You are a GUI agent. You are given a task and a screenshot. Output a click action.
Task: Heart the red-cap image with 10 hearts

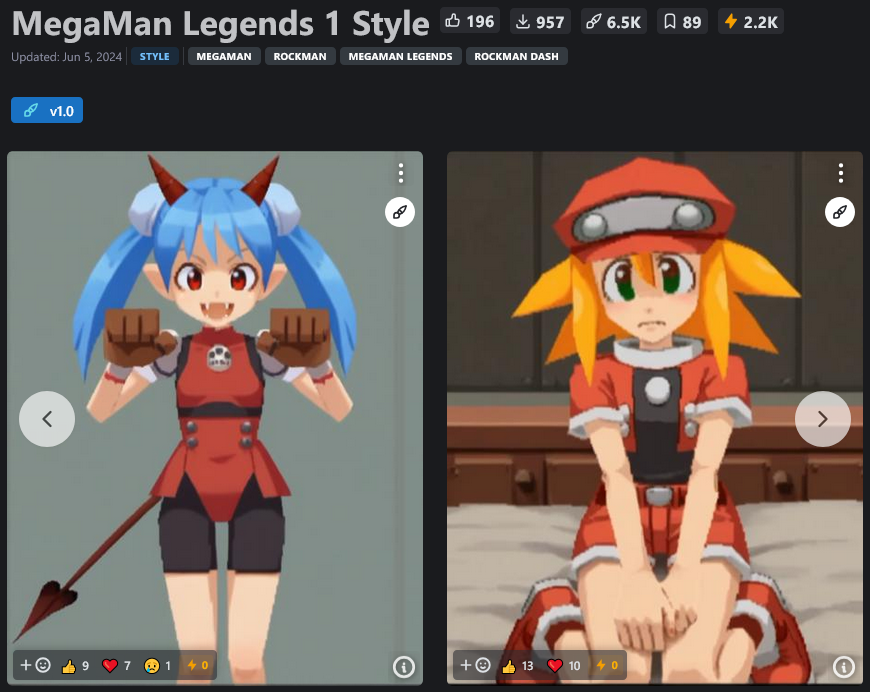[564, 665]
